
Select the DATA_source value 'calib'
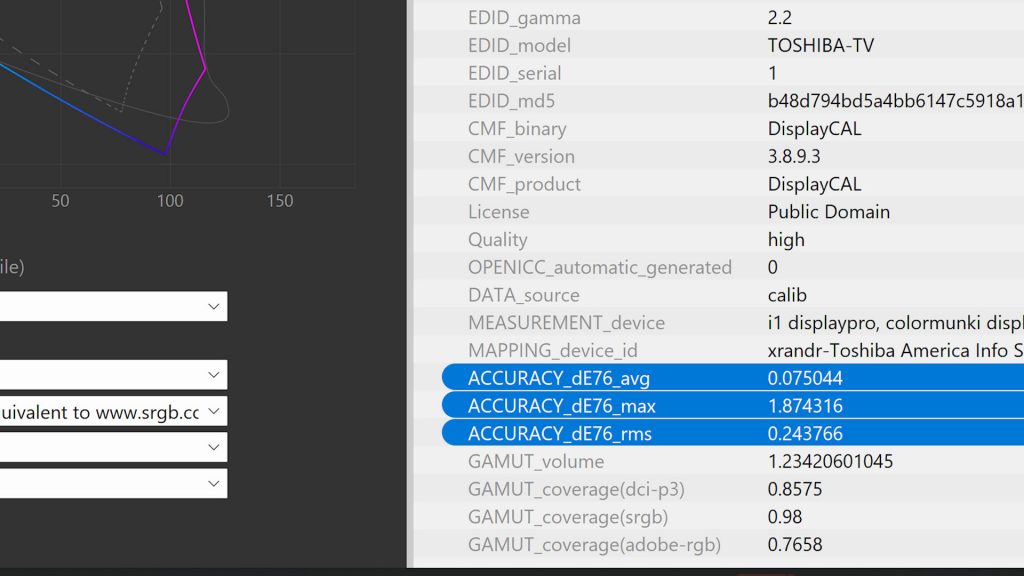787,295
